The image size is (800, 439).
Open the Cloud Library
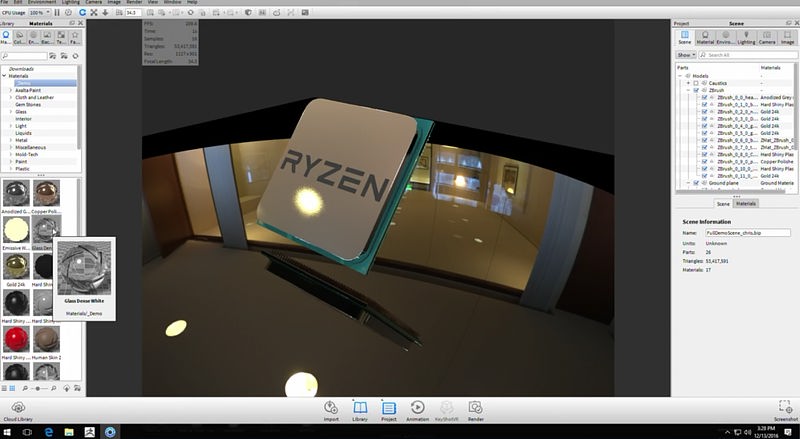coord(18,410)
